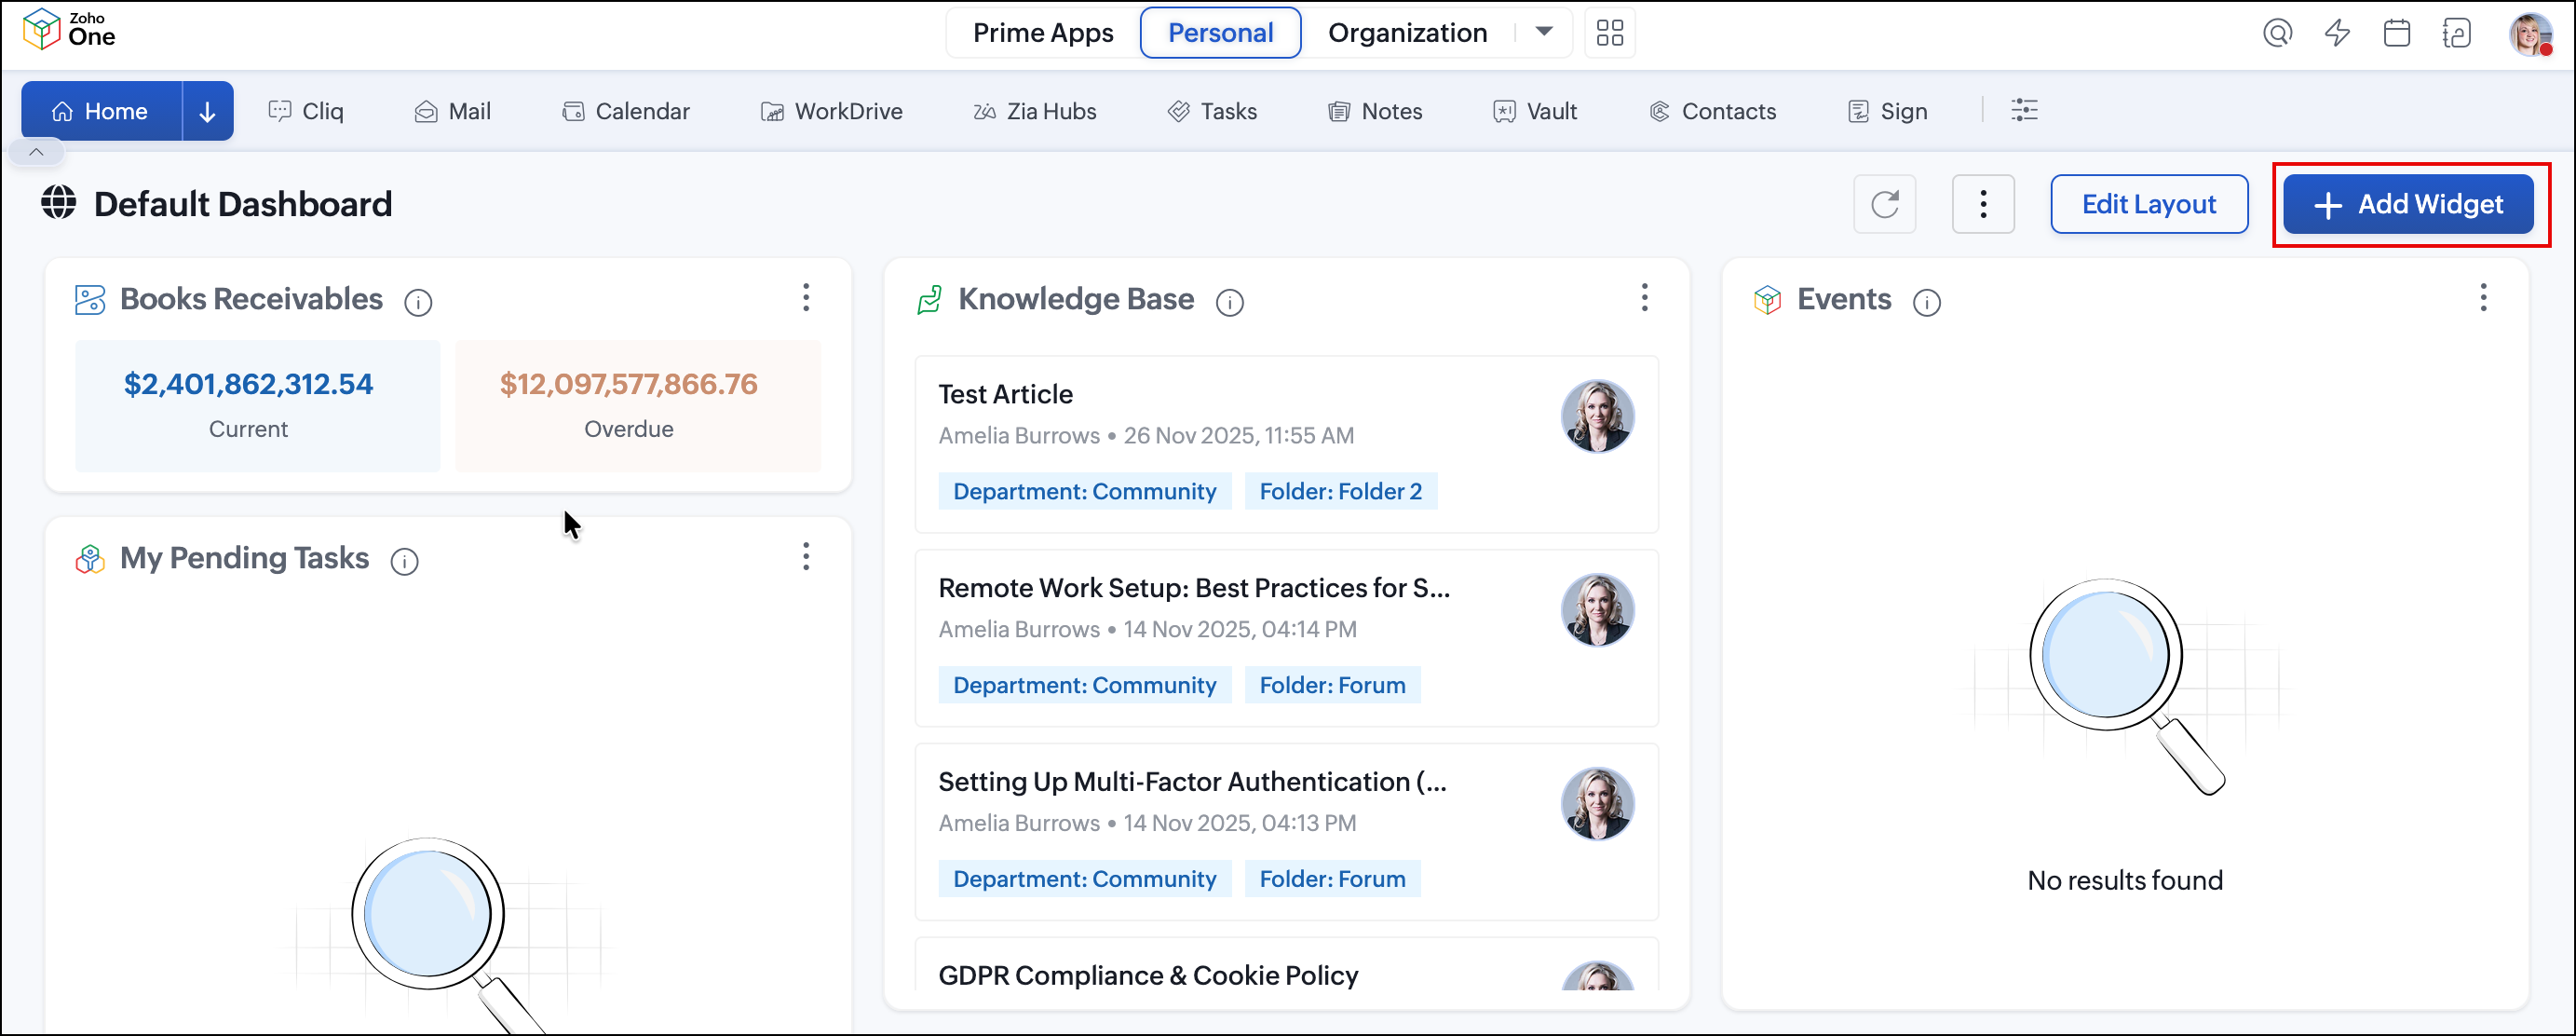This screenshot has width=2576, height=1036.
Task: Refresh the Default Dashboard
Action: (1885, 204)
